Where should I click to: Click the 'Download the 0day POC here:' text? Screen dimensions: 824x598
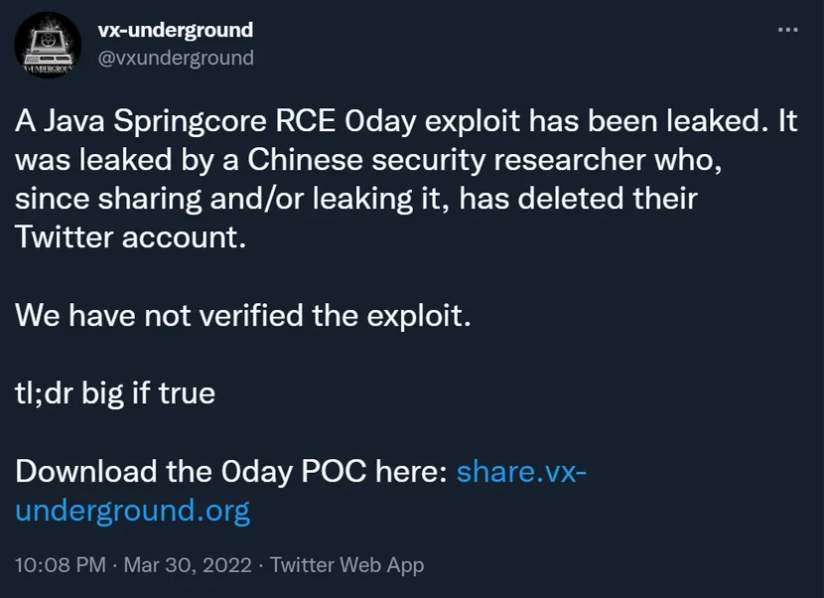point(231,471)
